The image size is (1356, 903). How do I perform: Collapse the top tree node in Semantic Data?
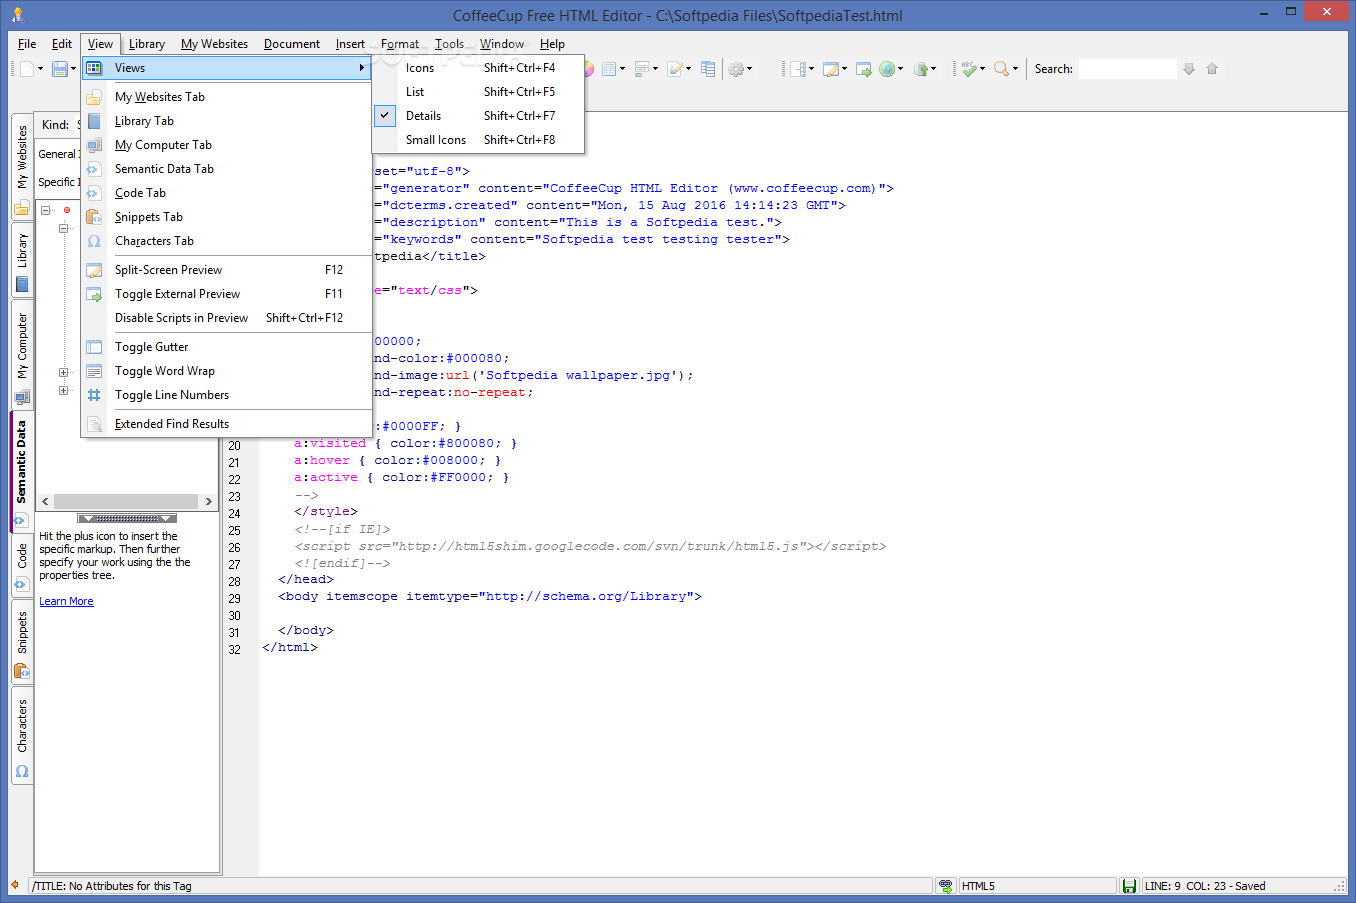pos(46,210)
